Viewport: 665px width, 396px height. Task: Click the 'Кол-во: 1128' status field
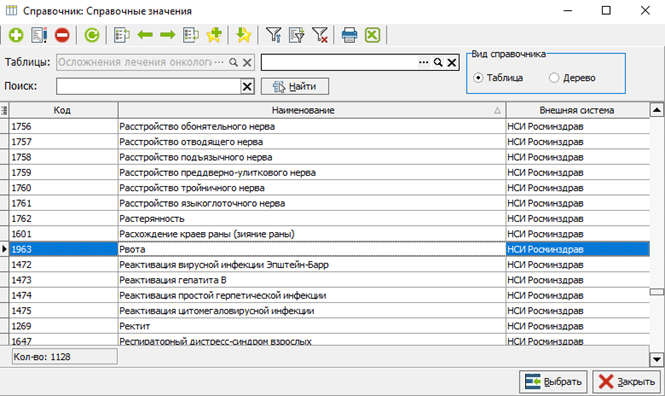click(x=64, y=357)
